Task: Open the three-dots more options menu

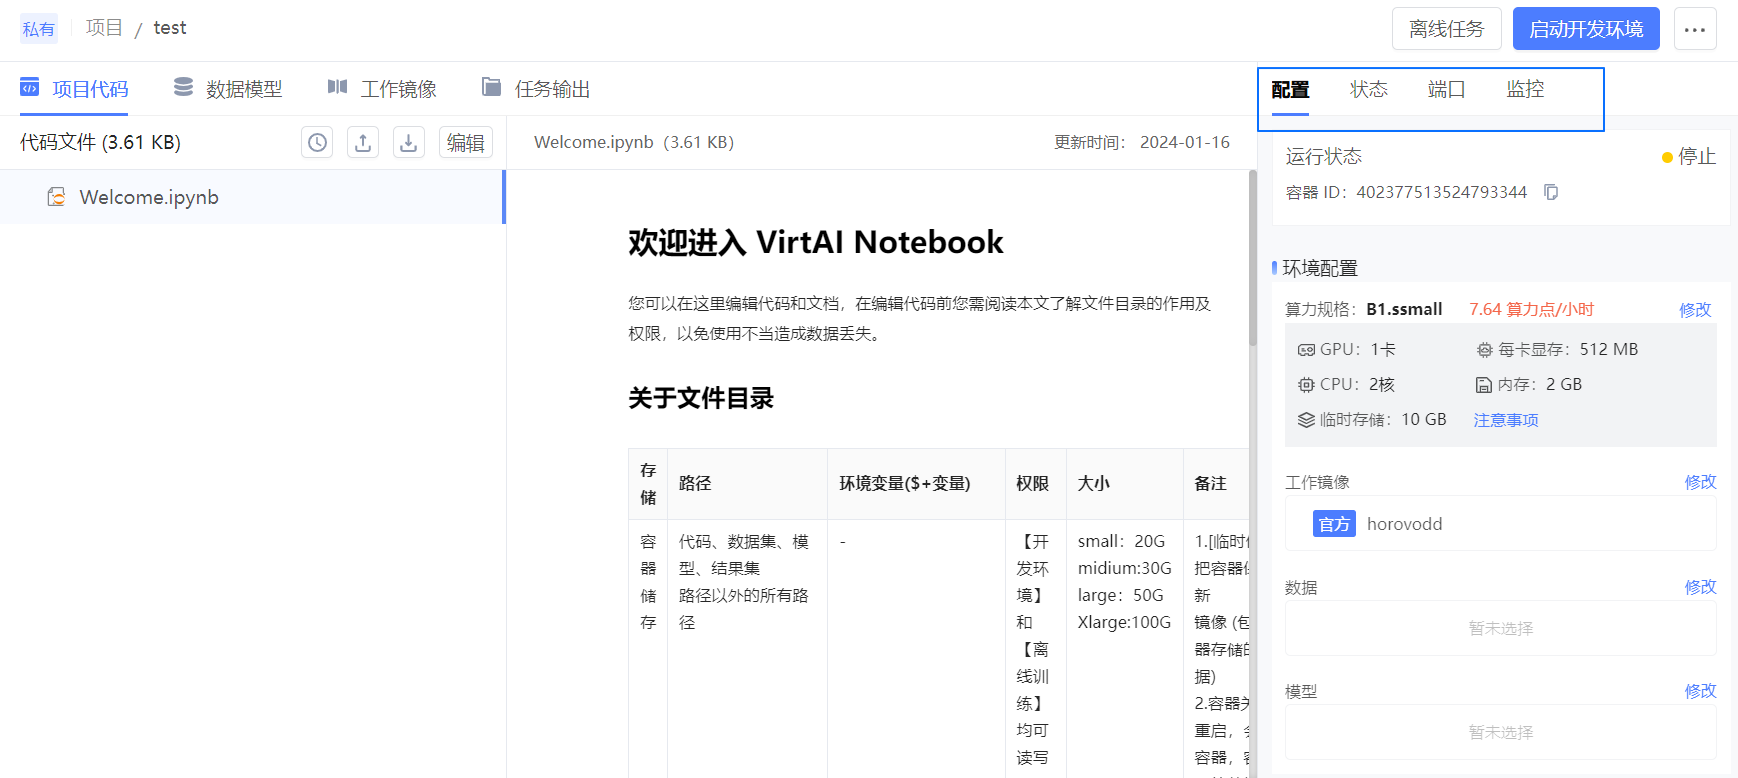Action: tap(1694, 29)
